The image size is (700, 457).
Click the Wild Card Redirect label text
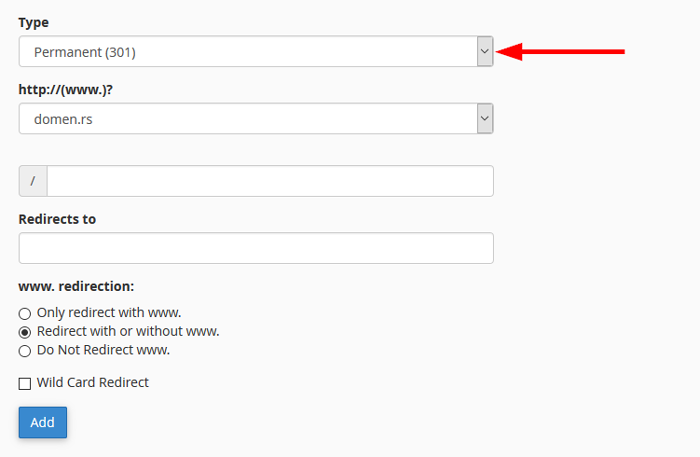click(93, 382)
